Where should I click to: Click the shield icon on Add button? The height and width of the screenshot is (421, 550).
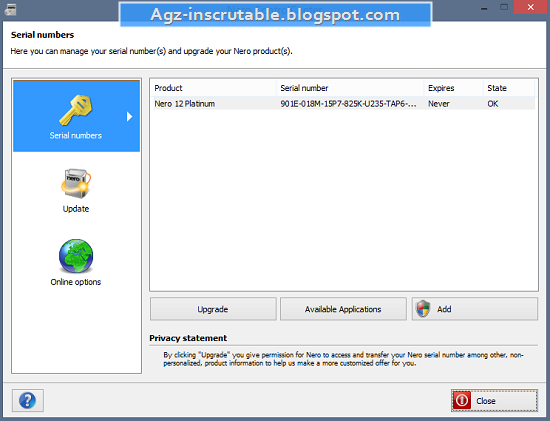[423, 309]
